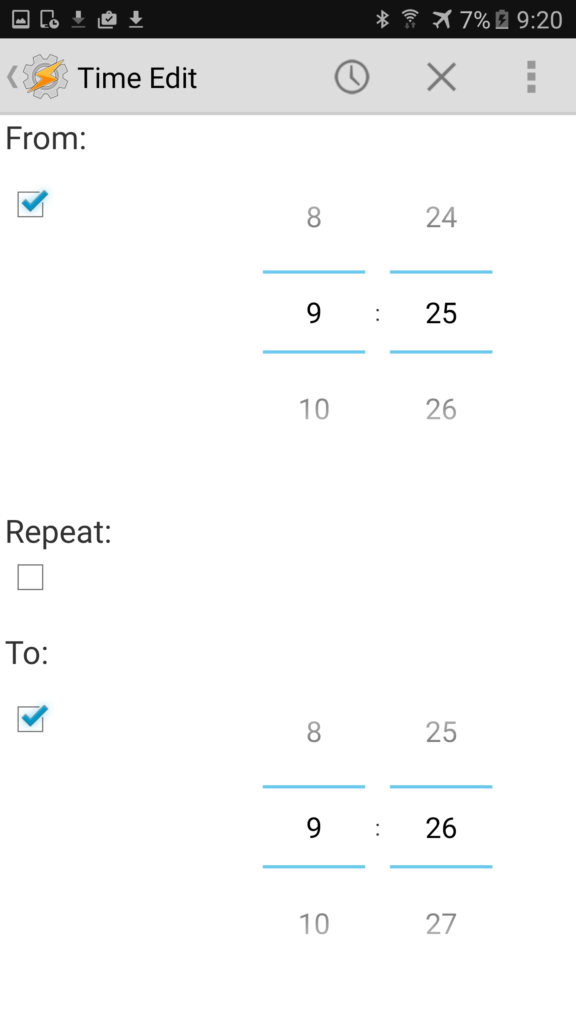Viewport: 576px width, 1024px height.
Task: Select hour 10 in To picker
Action: pos(314,924)
